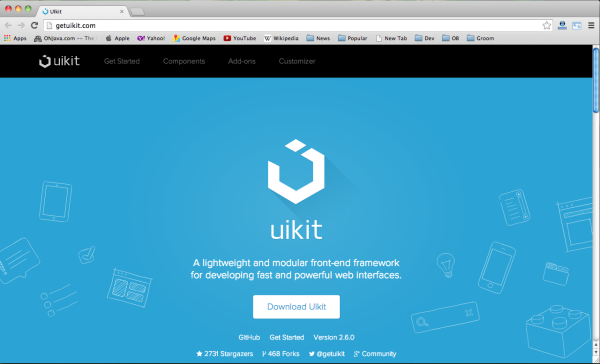Expand the Popular bookmark folder
The image size is (600, 364).
point(352,38)
